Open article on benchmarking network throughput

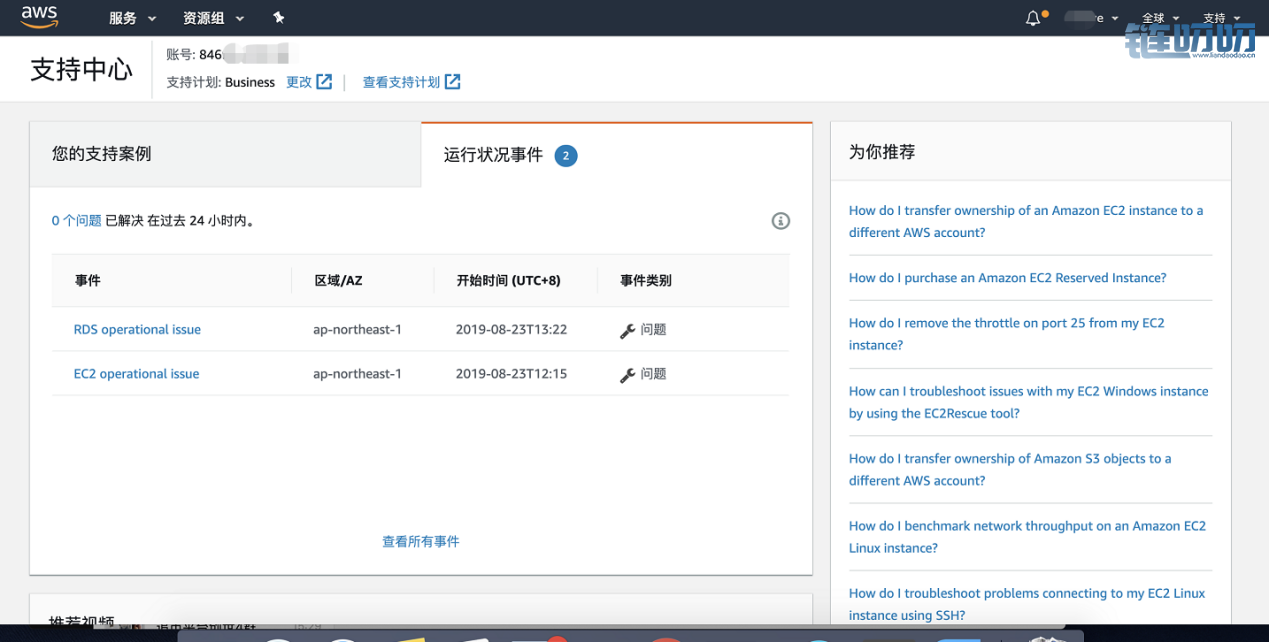(1027, 536)
